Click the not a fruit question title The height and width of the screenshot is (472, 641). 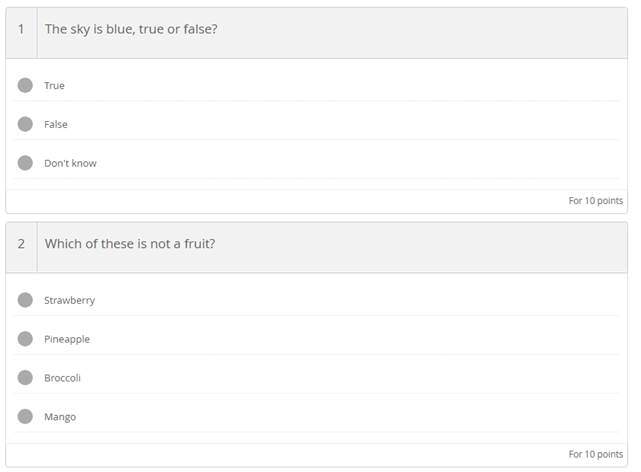point(130,244)
